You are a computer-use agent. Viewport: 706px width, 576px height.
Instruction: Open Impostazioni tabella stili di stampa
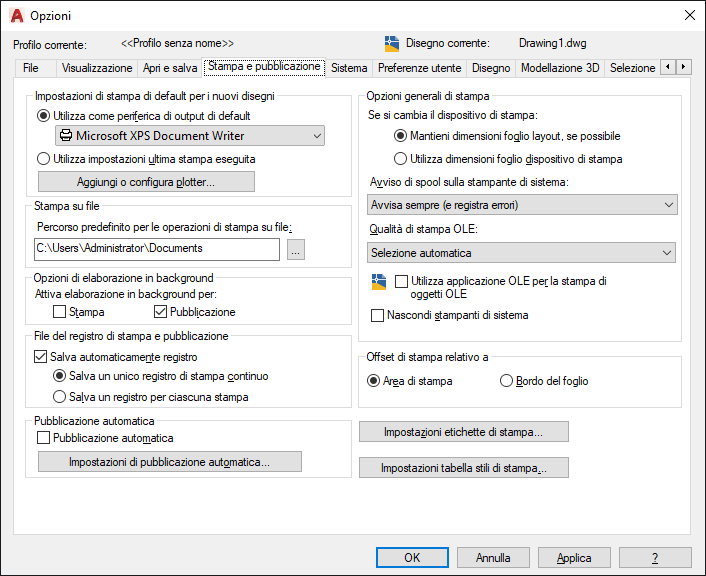[x=464, y=468]
